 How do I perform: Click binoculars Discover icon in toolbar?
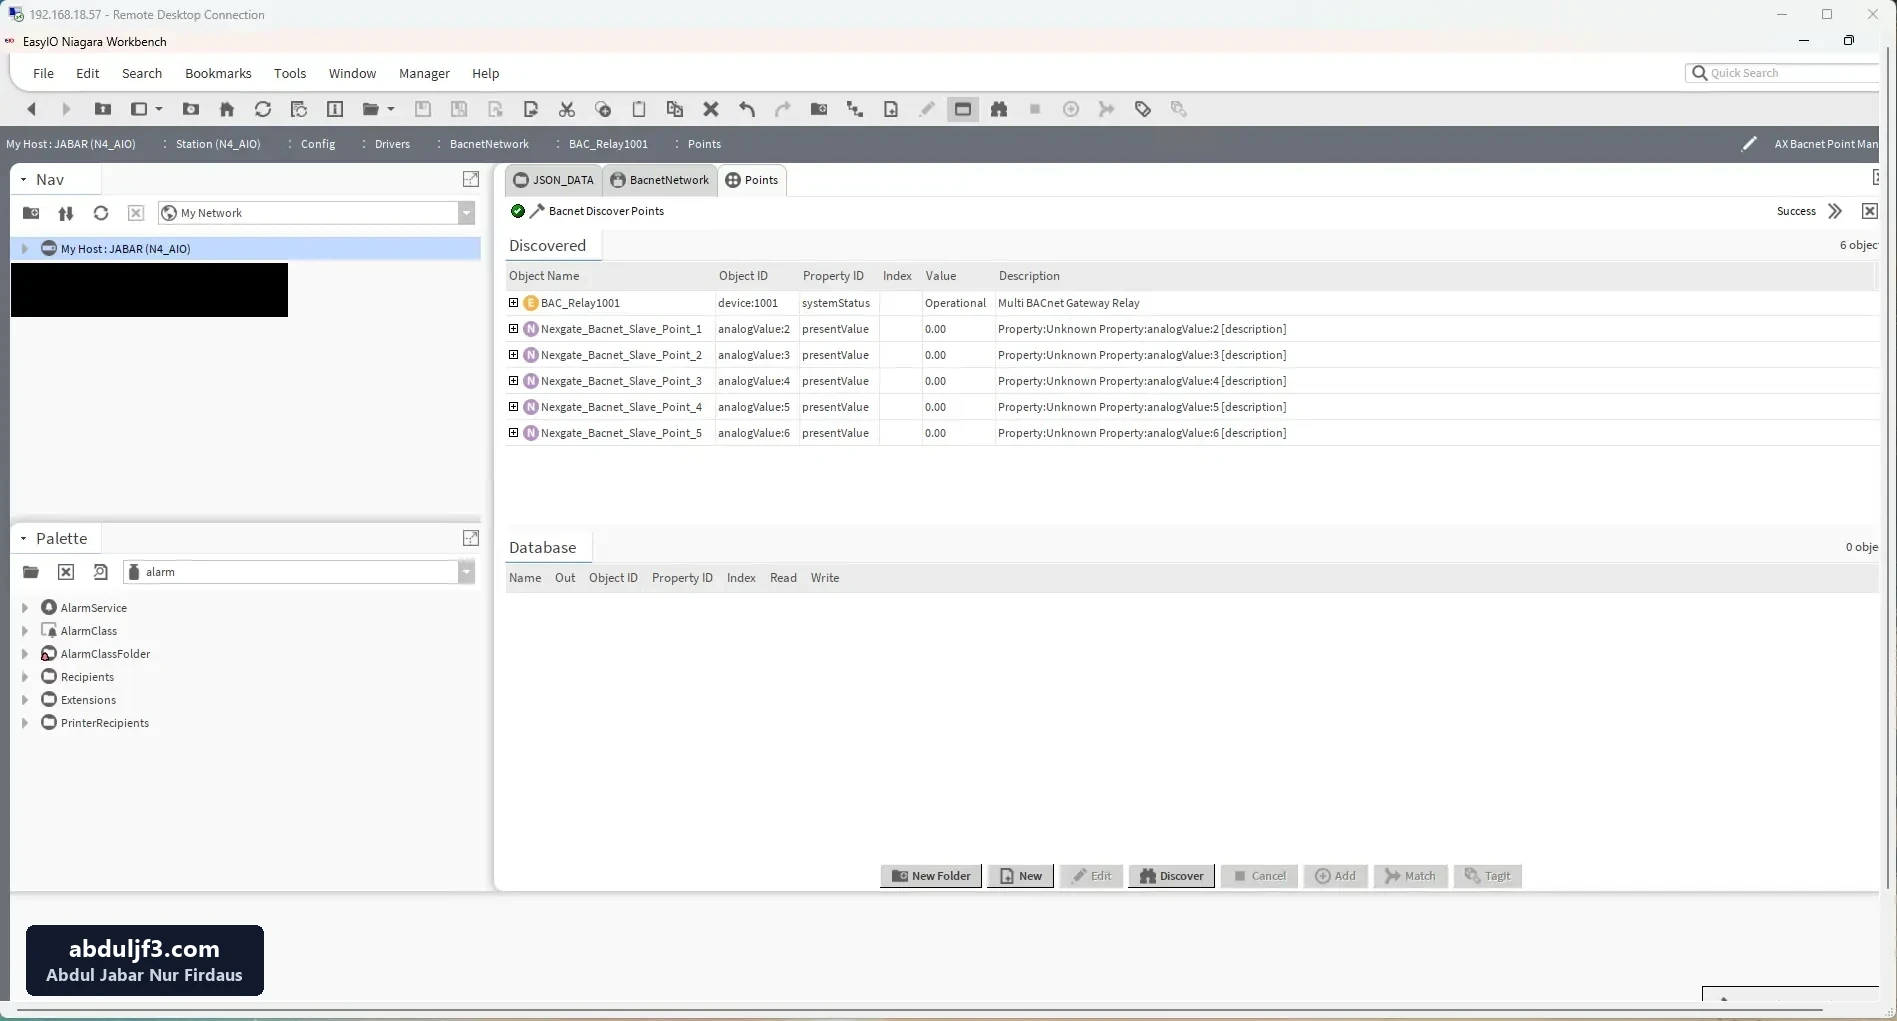999,109
